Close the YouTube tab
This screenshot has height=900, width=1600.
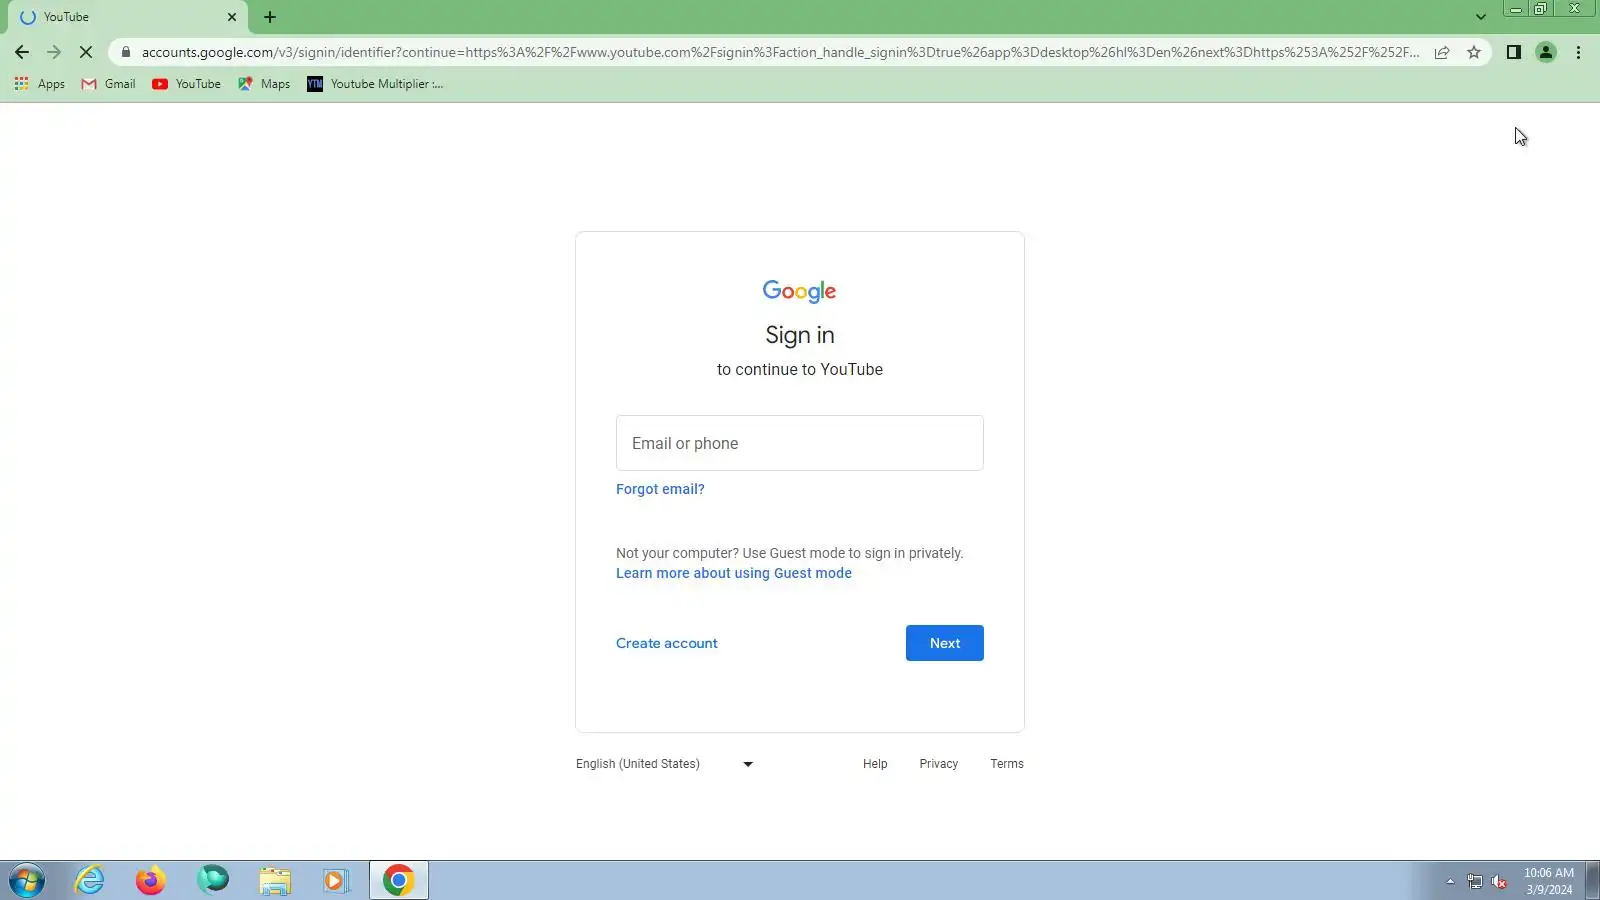tap(232, 17)
